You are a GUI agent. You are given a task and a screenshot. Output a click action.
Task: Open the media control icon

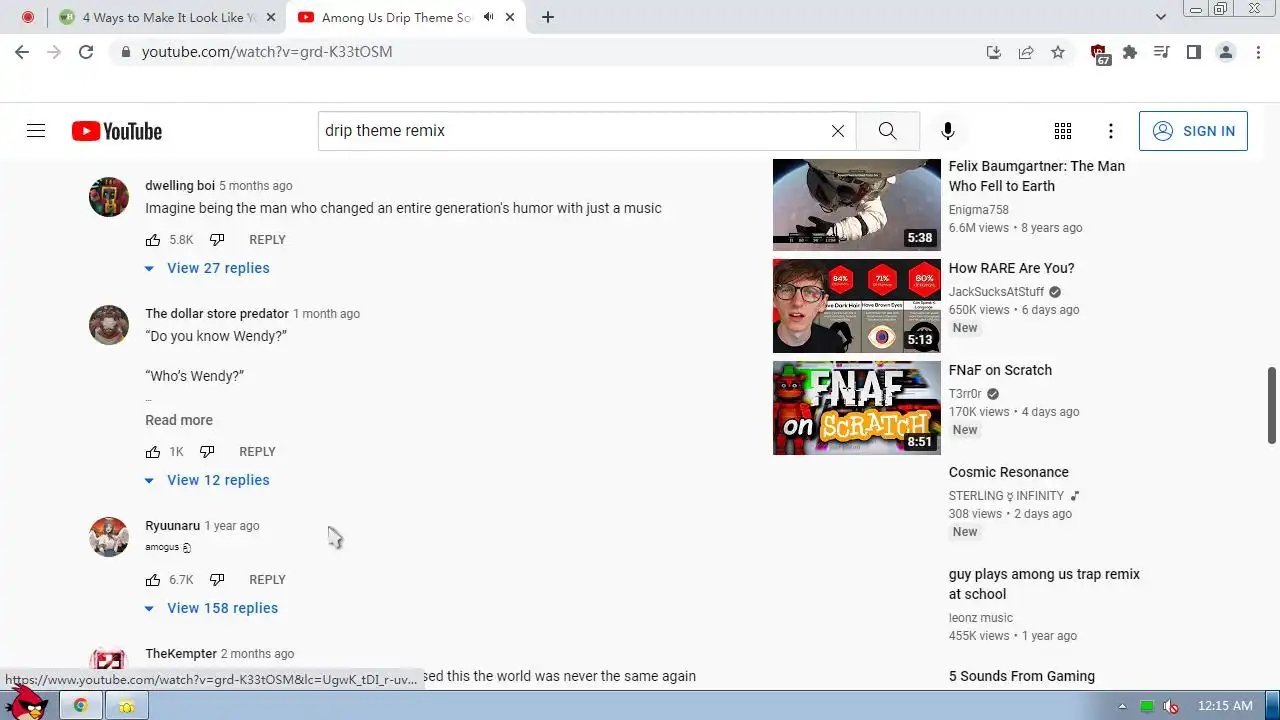[1161, 52]
